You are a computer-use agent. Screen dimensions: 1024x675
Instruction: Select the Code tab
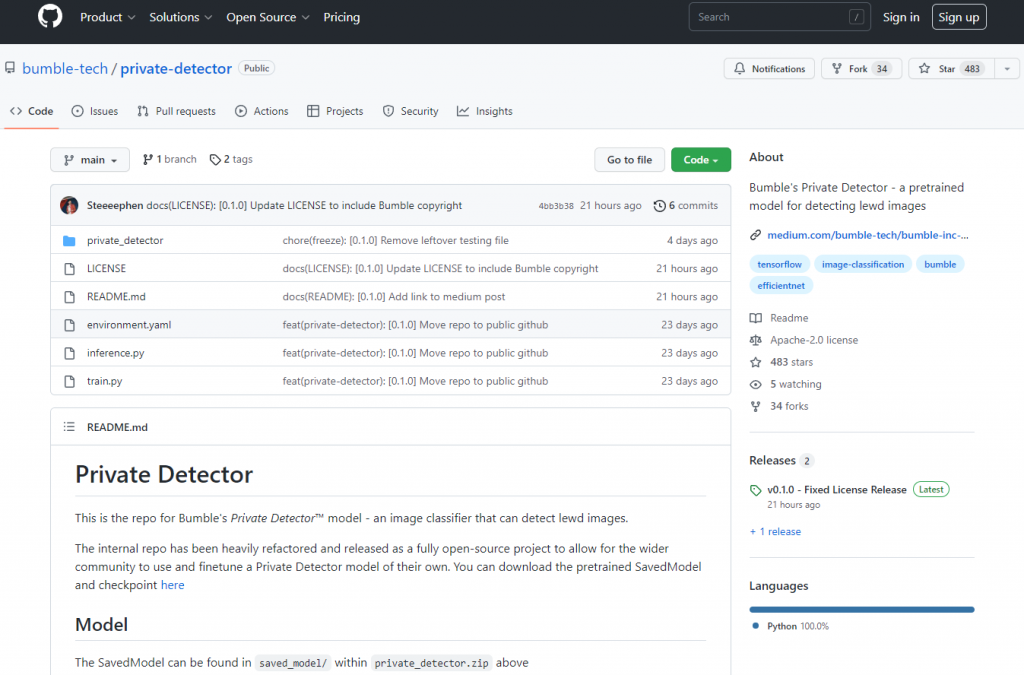pos(31,111)
